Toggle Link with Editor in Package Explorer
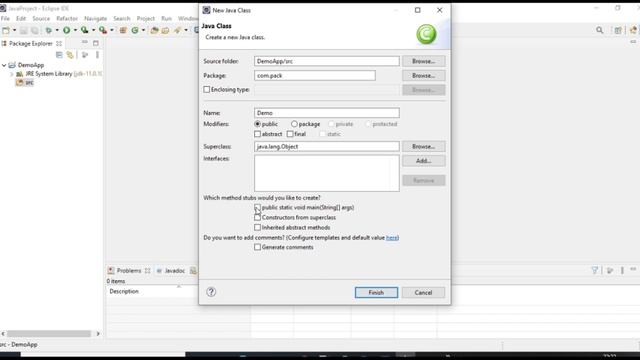640x360 pixels. click(70, 55)
